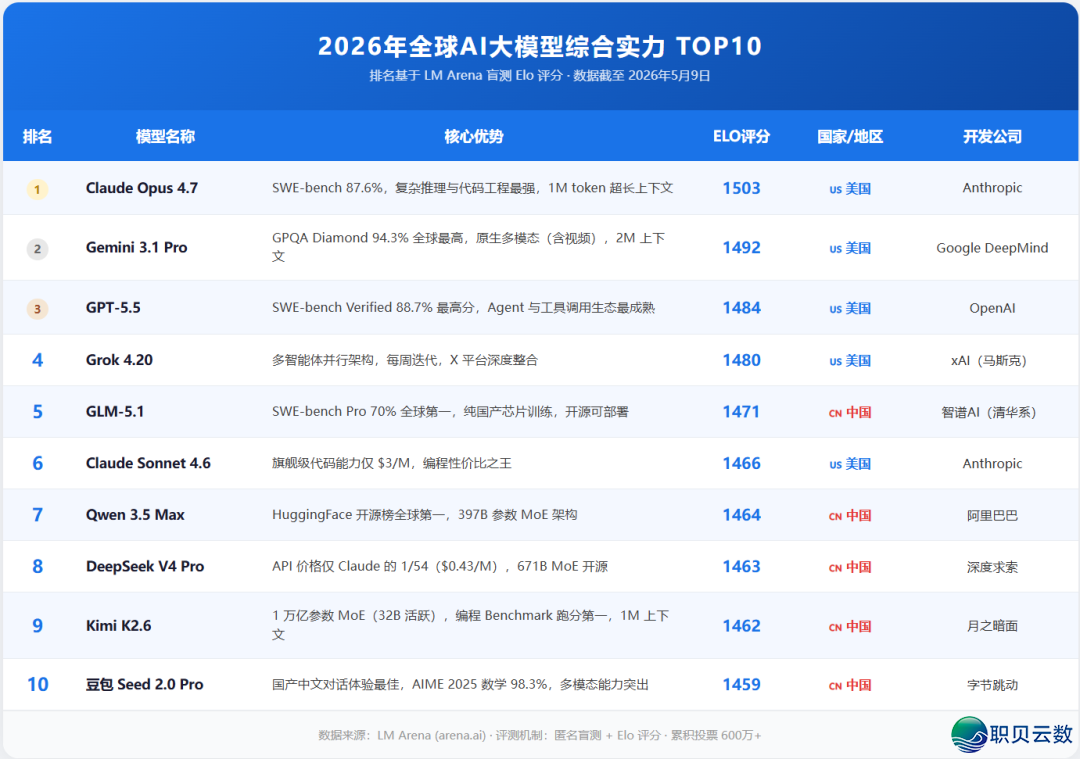The width and height of the screenshot is (1080, 759).
Task: Click model name Gemini 3.1 Pro
Action: click(x=136, y=247)
